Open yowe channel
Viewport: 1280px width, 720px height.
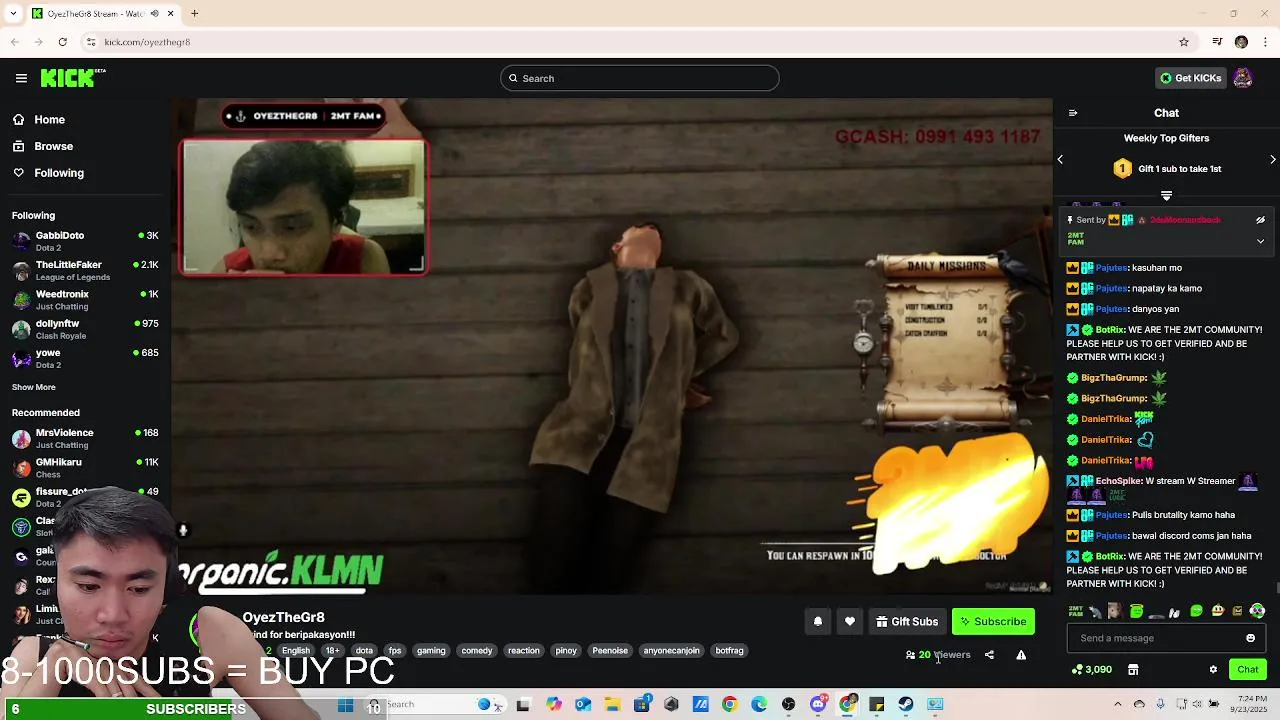[x=85, y=358]
